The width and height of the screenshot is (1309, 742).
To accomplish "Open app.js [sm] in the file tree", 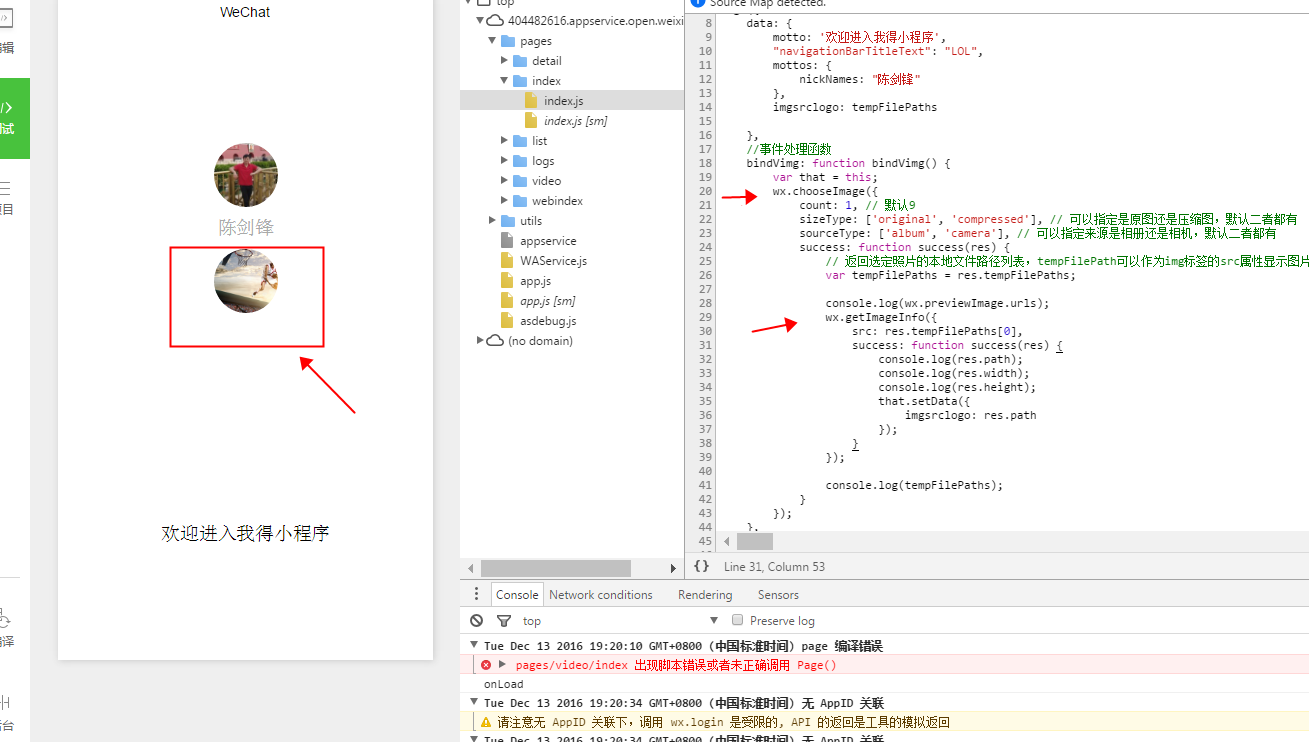I will [x=547, y=301].
